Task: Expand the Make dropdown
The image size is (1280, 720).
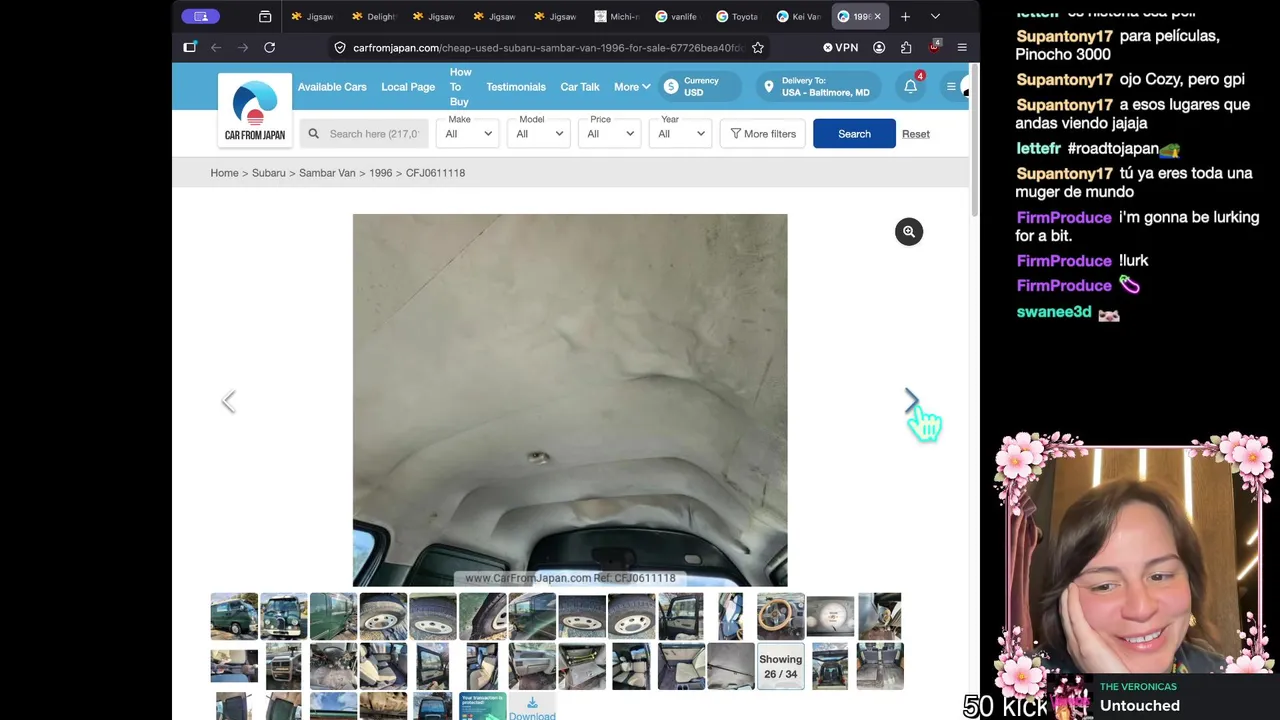Action: pos(467,134)
